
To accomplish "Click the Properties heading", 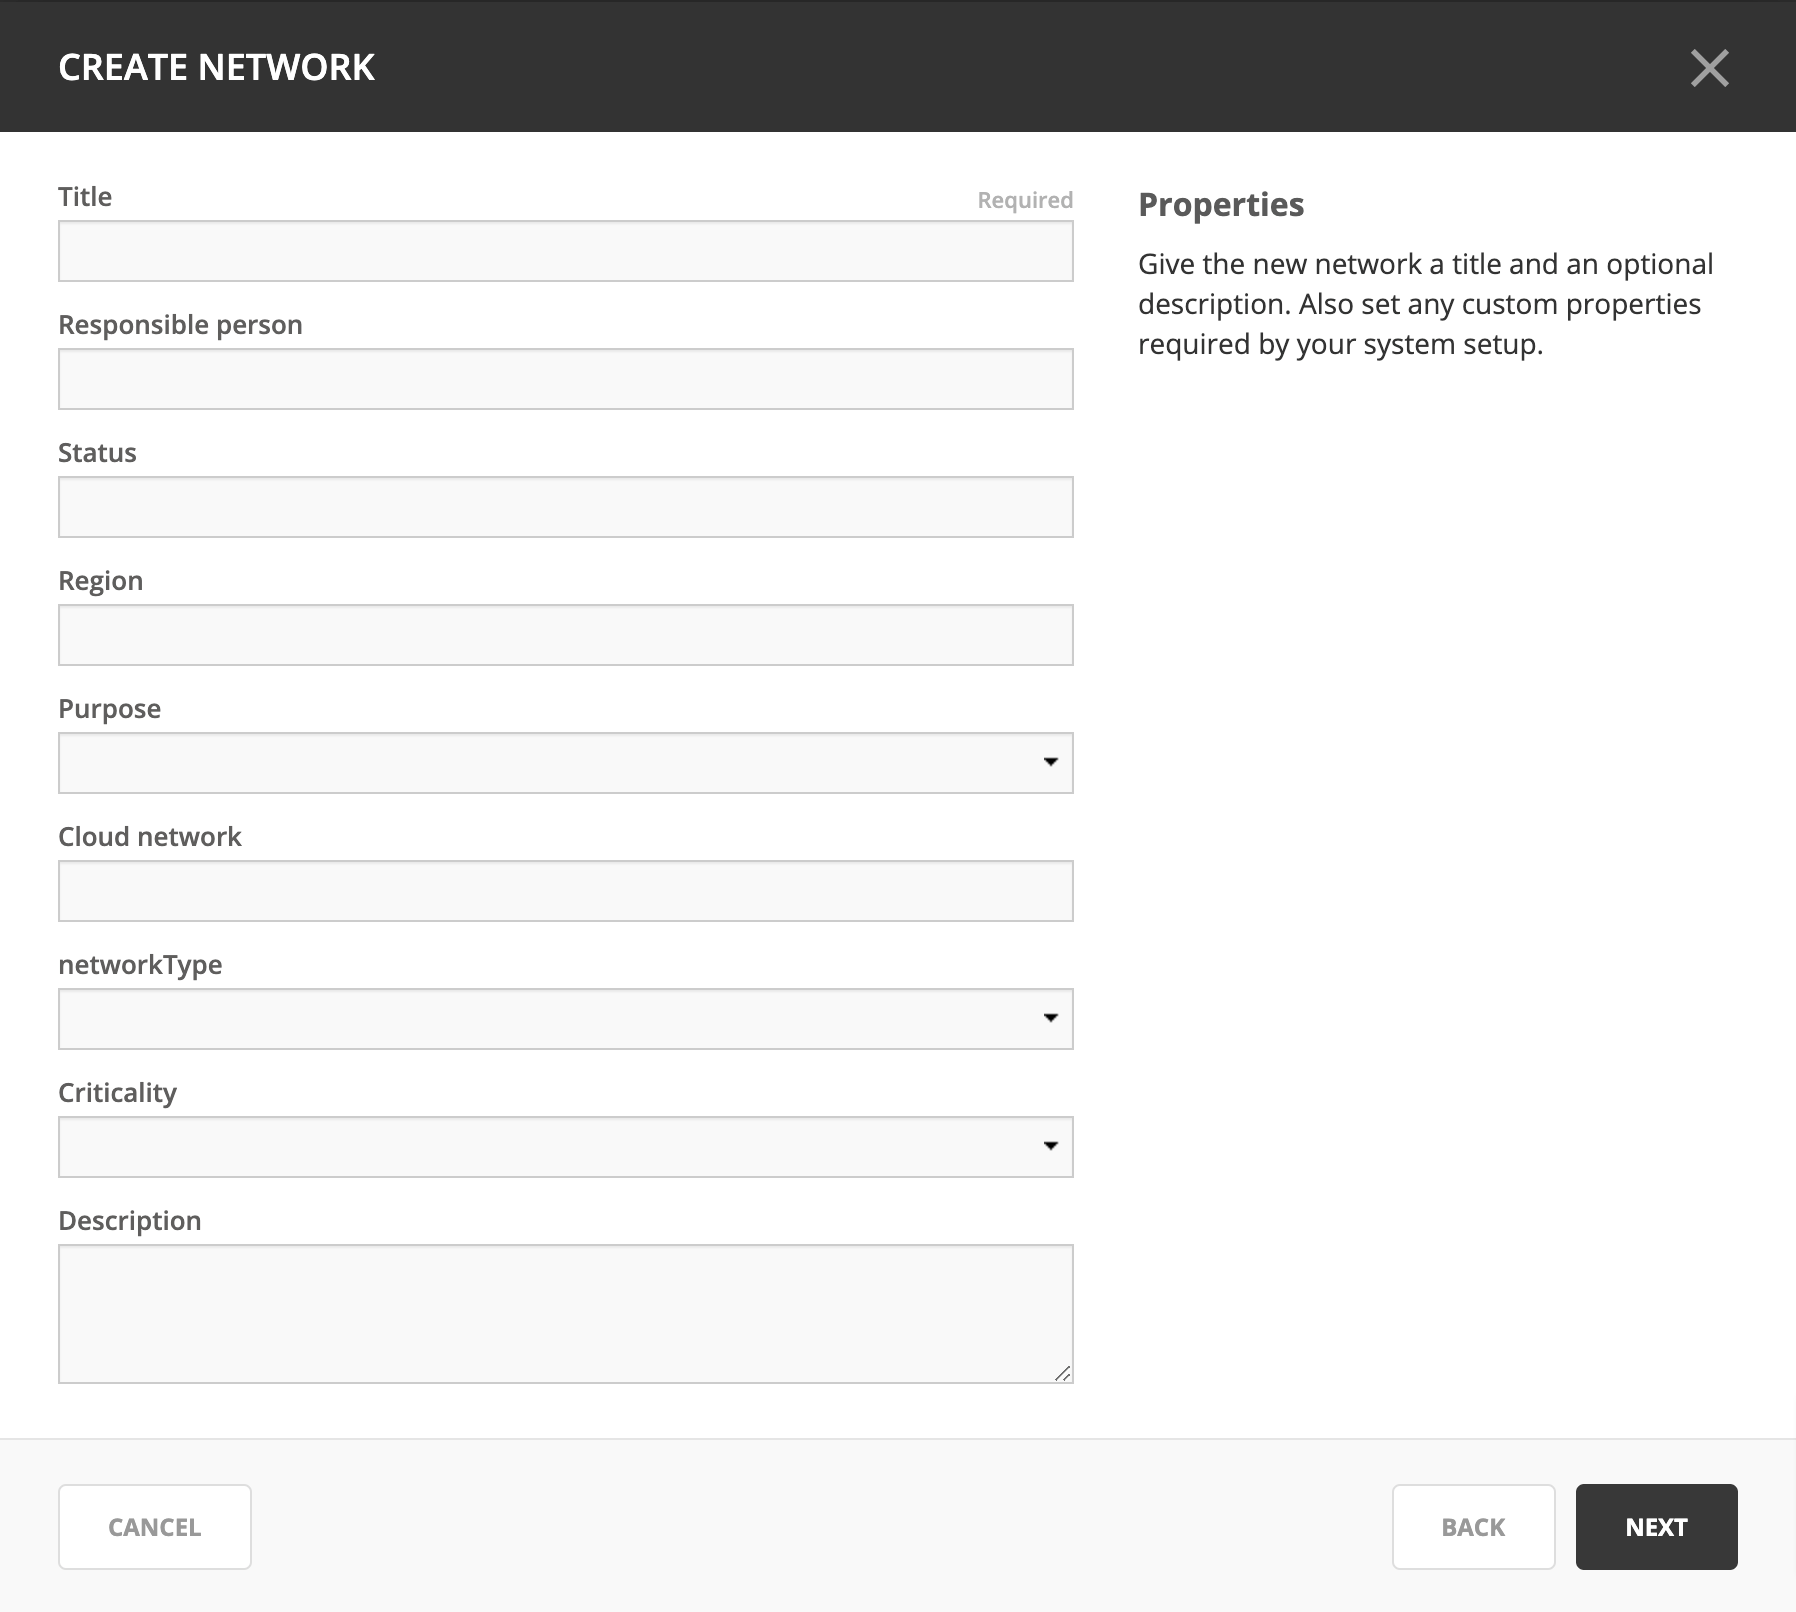I will [1221, 204].
